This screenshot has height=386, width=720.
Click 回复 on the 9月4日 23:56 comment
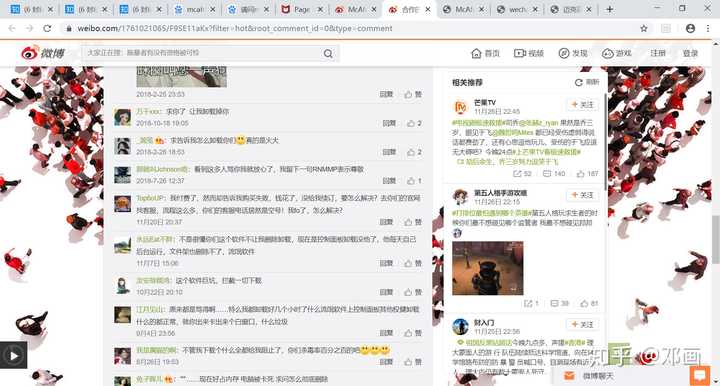pyautogui.click(x=386, y=333)
